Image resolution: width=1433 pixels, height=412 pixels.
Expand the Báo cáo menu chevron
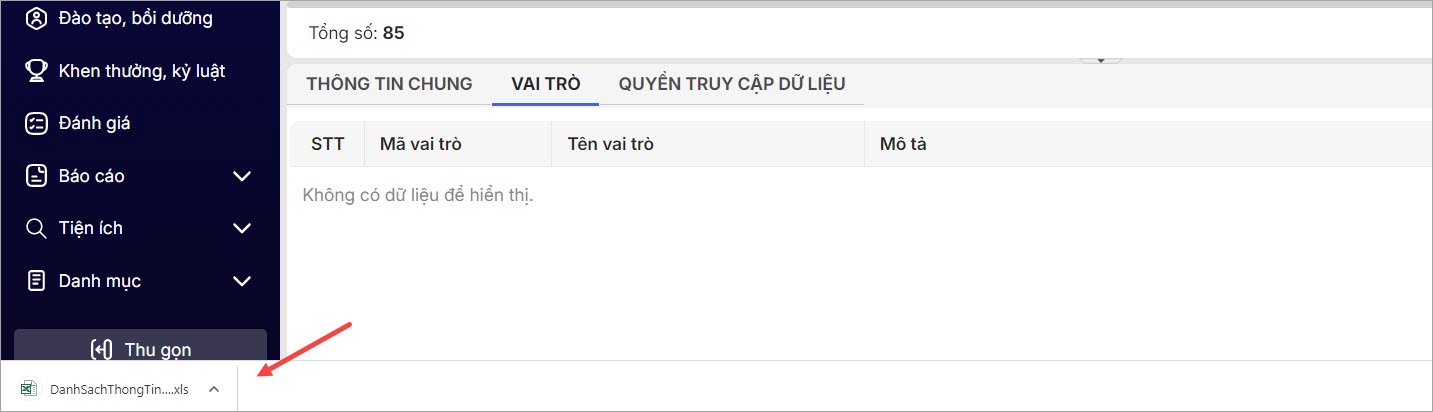click(x=242, y=176)
